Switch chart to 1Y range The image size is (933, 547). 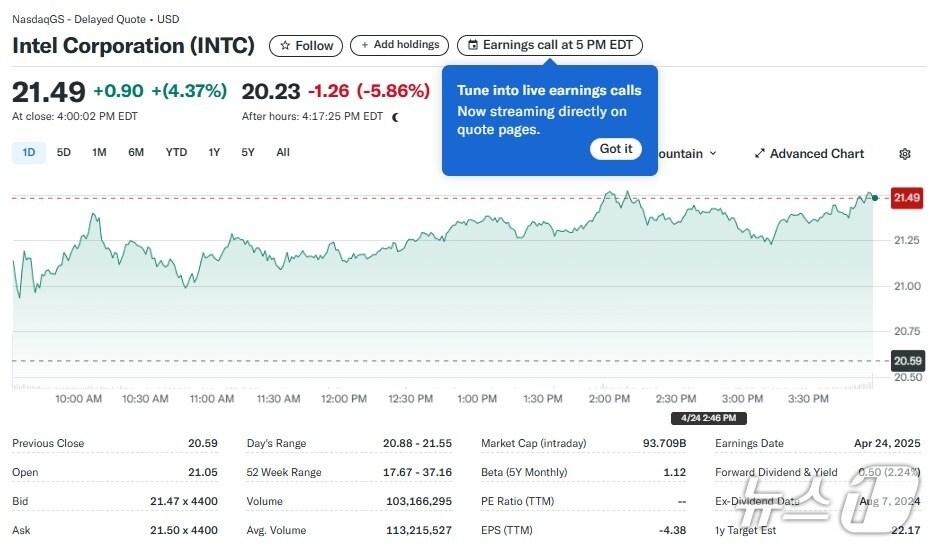(x=214, y=152)
